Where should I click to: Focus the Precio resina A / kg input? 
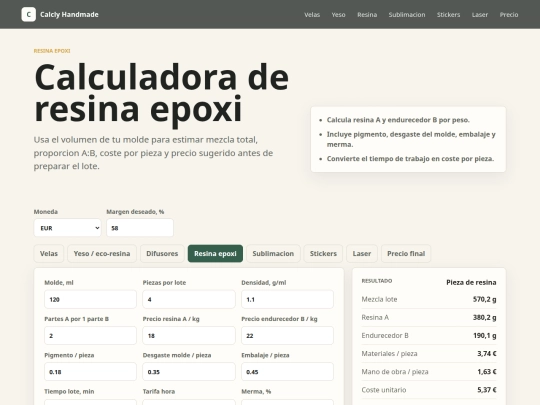pyautogui.click(x=189, y=335)
